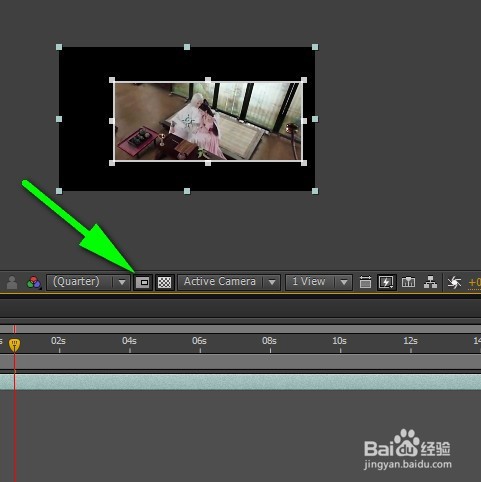Open the Fast Previews lightning icon
Image resolution: width=481 pixels, height=482 pixels.
tap(386, 283)
